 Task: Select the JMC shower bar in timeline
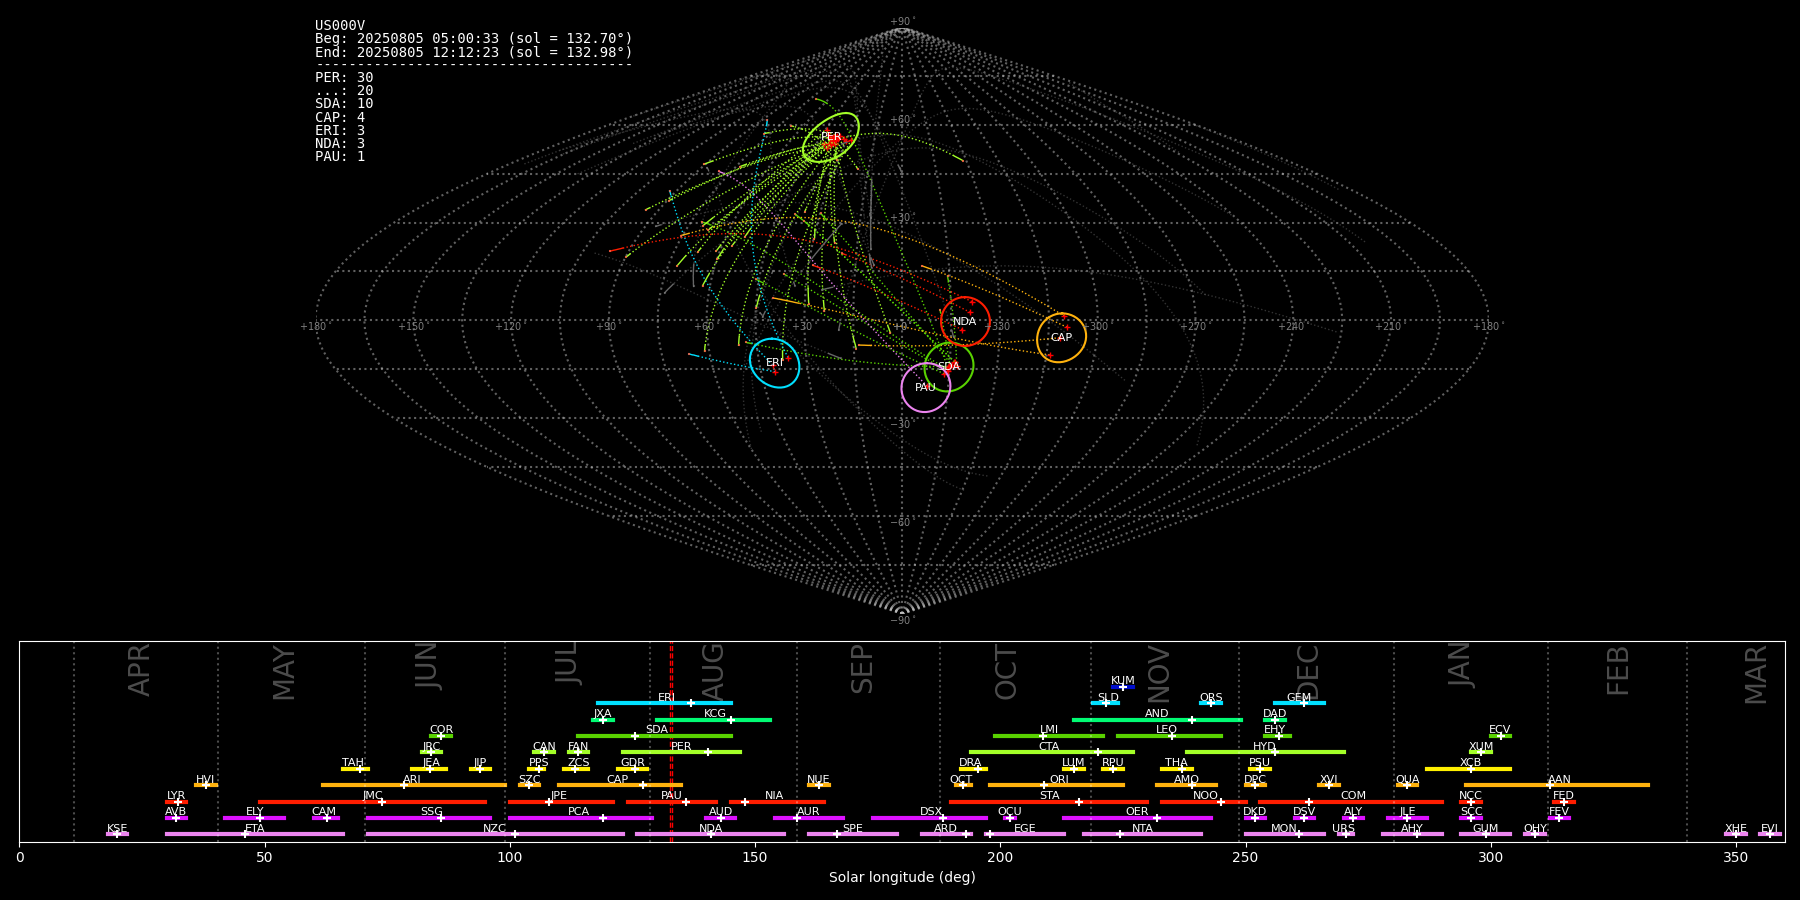click(x=373, y=802)
